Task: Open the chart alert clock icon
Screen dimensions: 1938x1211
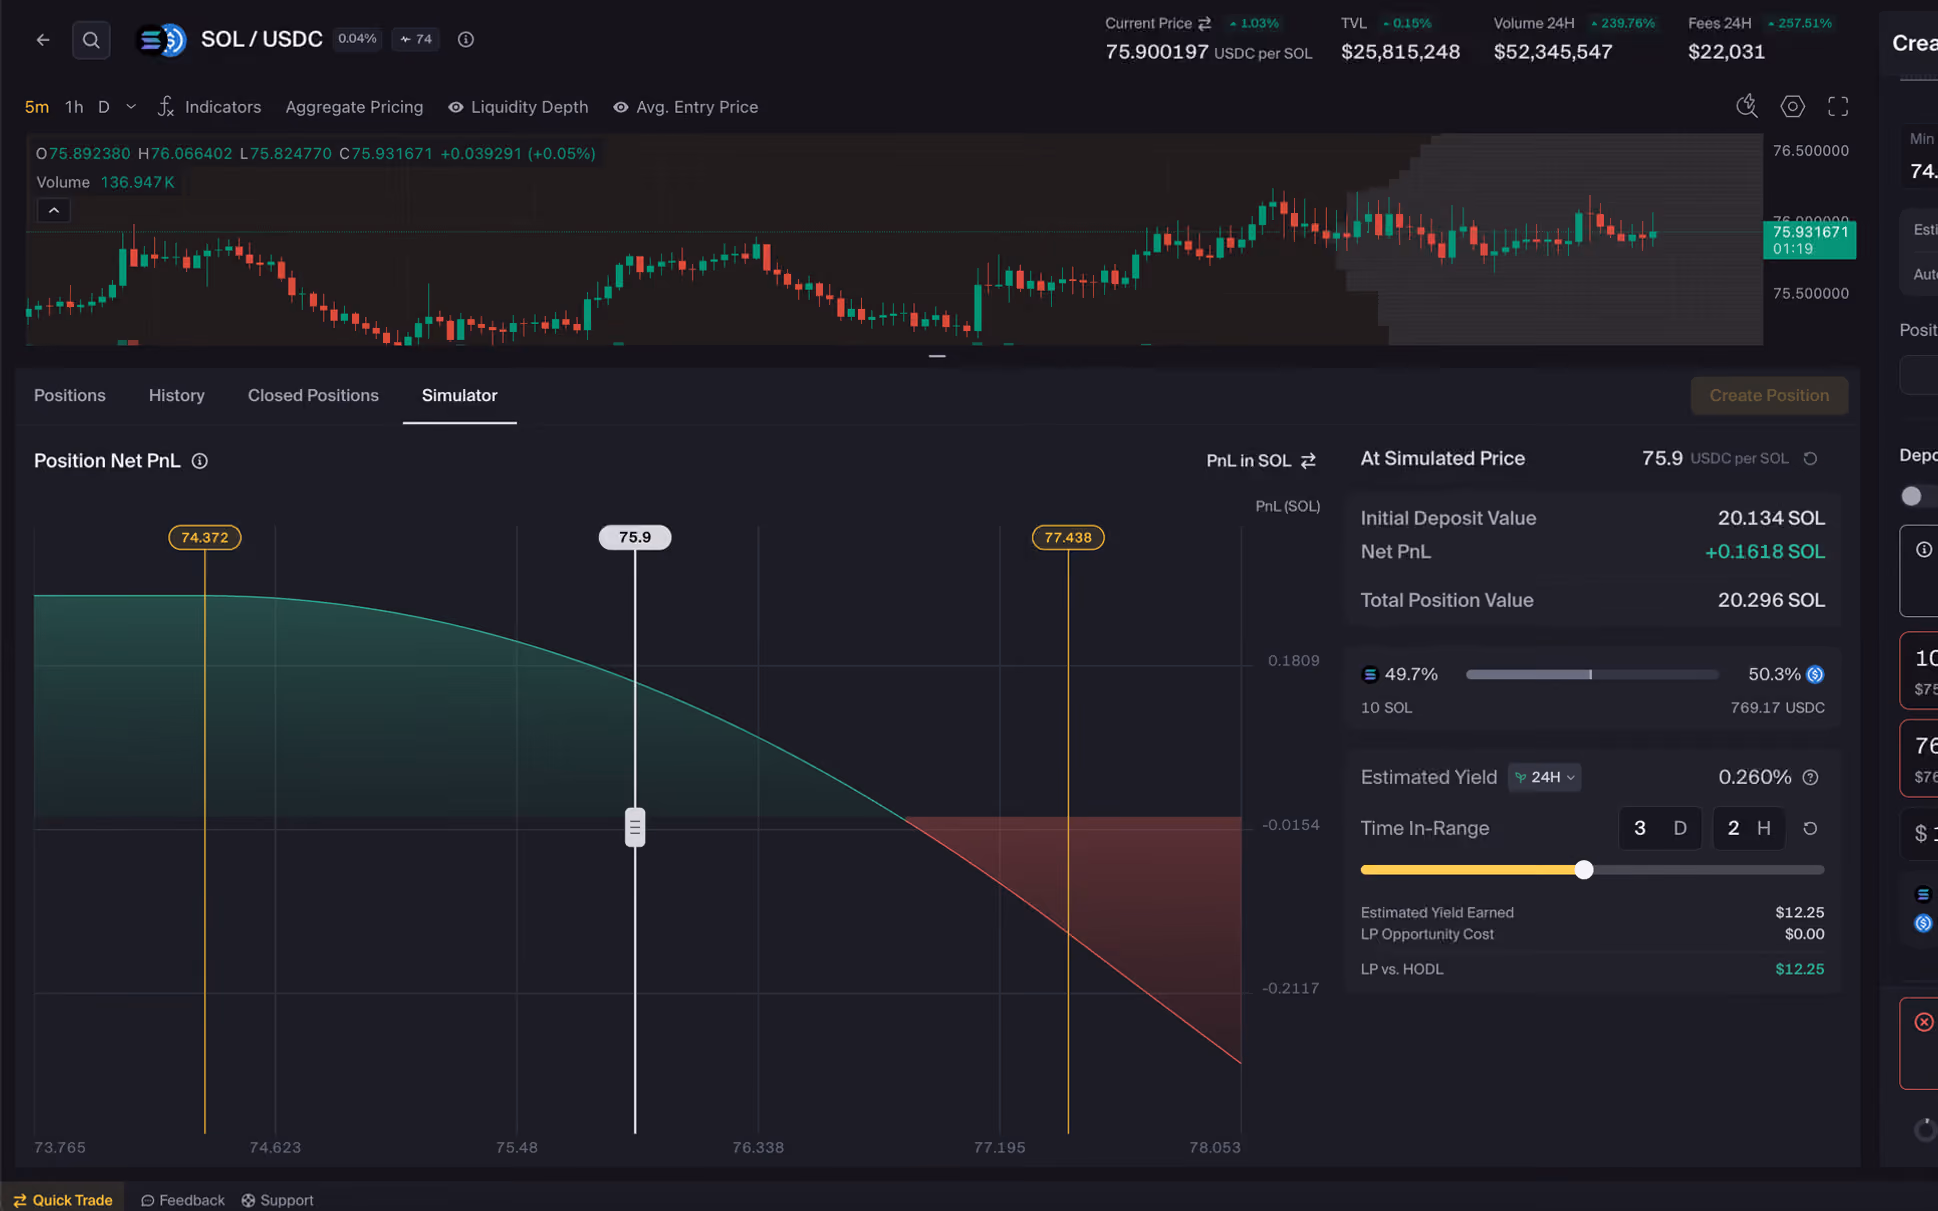Action: tap(1746, 106)
